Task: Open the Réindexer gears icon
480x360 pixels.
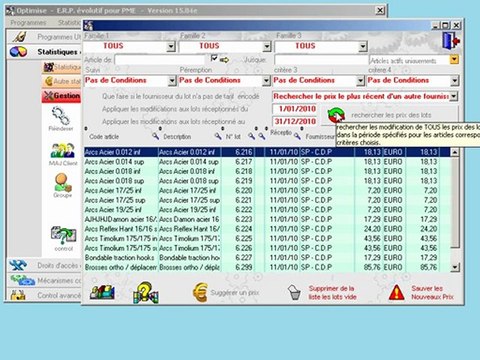Action: pos(61,116)
